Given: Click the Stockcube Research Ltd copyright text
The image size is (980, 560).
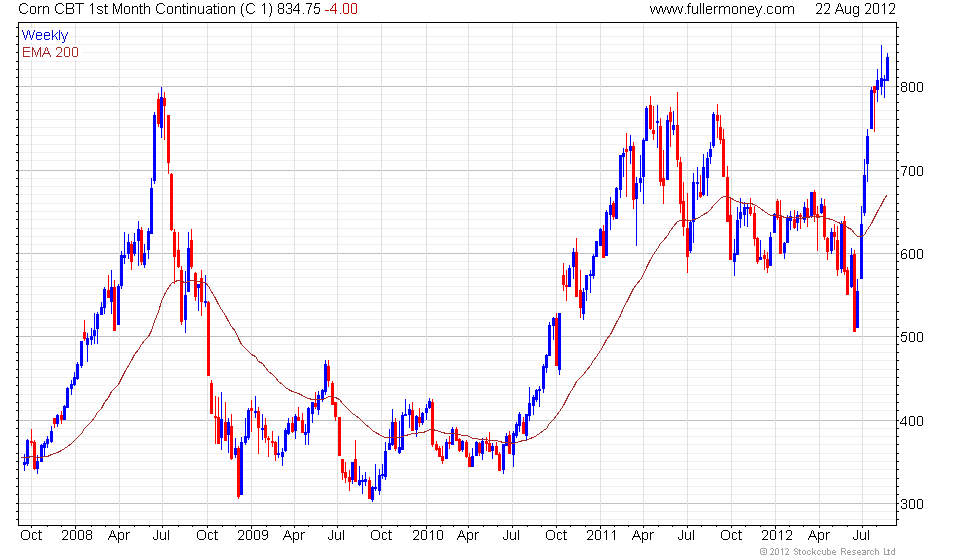Looking at the screenshot, I should (828, 552).
